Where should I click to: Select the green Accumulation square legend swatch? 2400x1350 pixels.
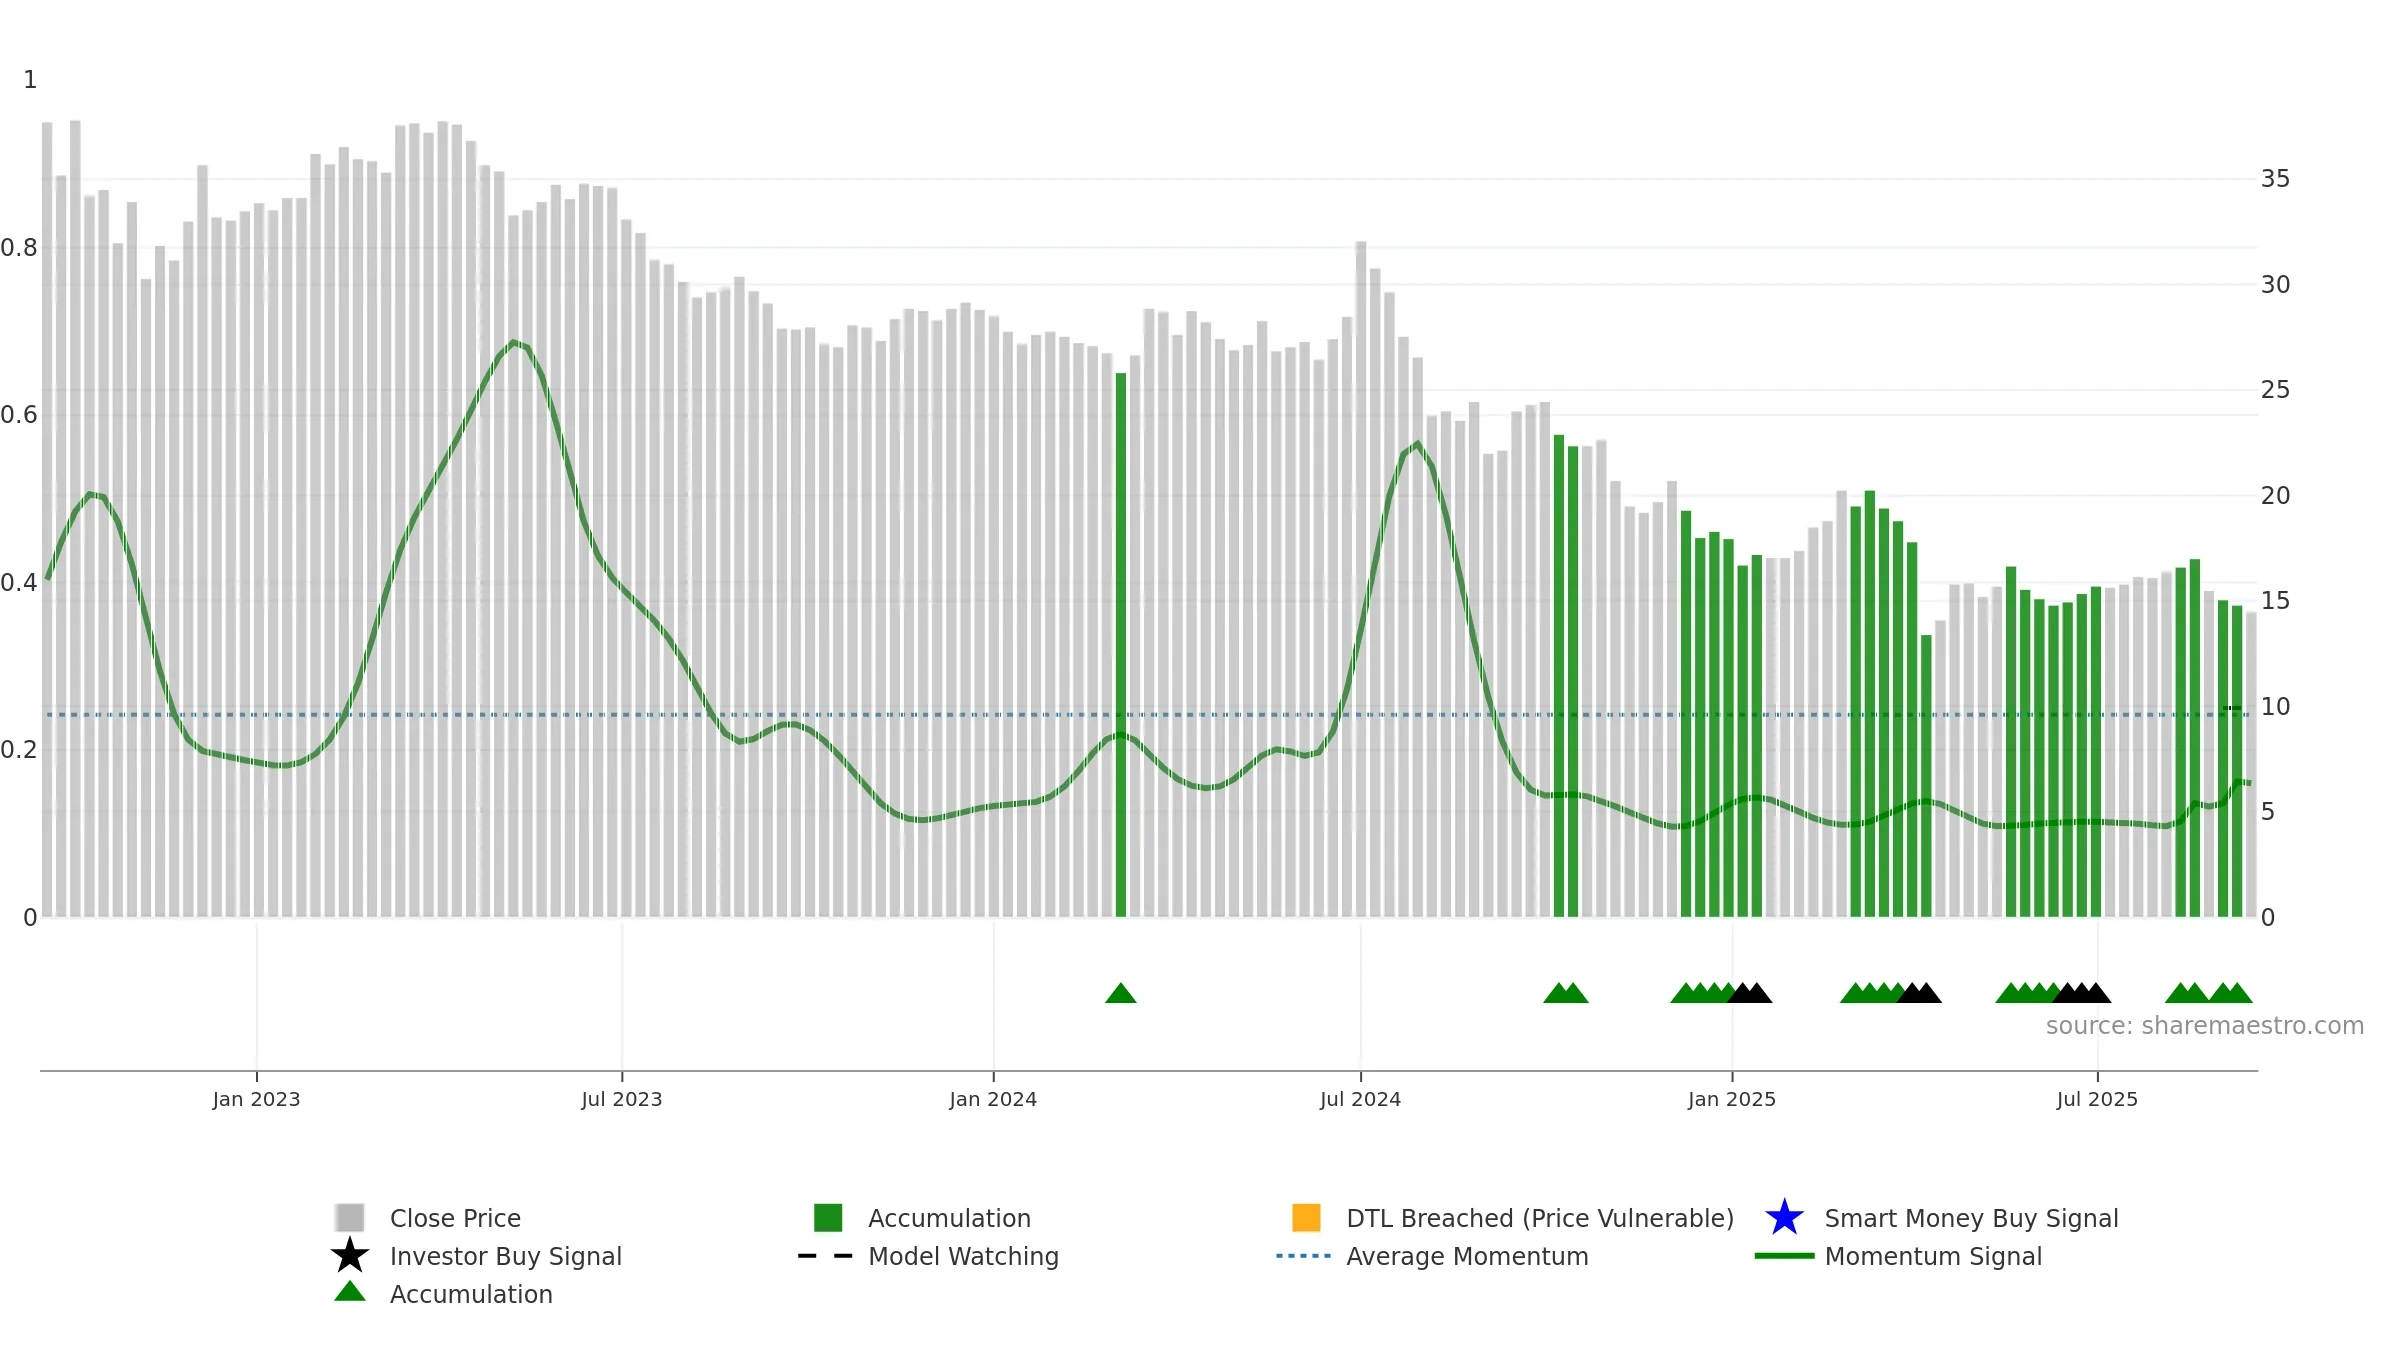pyautogui.click(x=828, y=1218)
